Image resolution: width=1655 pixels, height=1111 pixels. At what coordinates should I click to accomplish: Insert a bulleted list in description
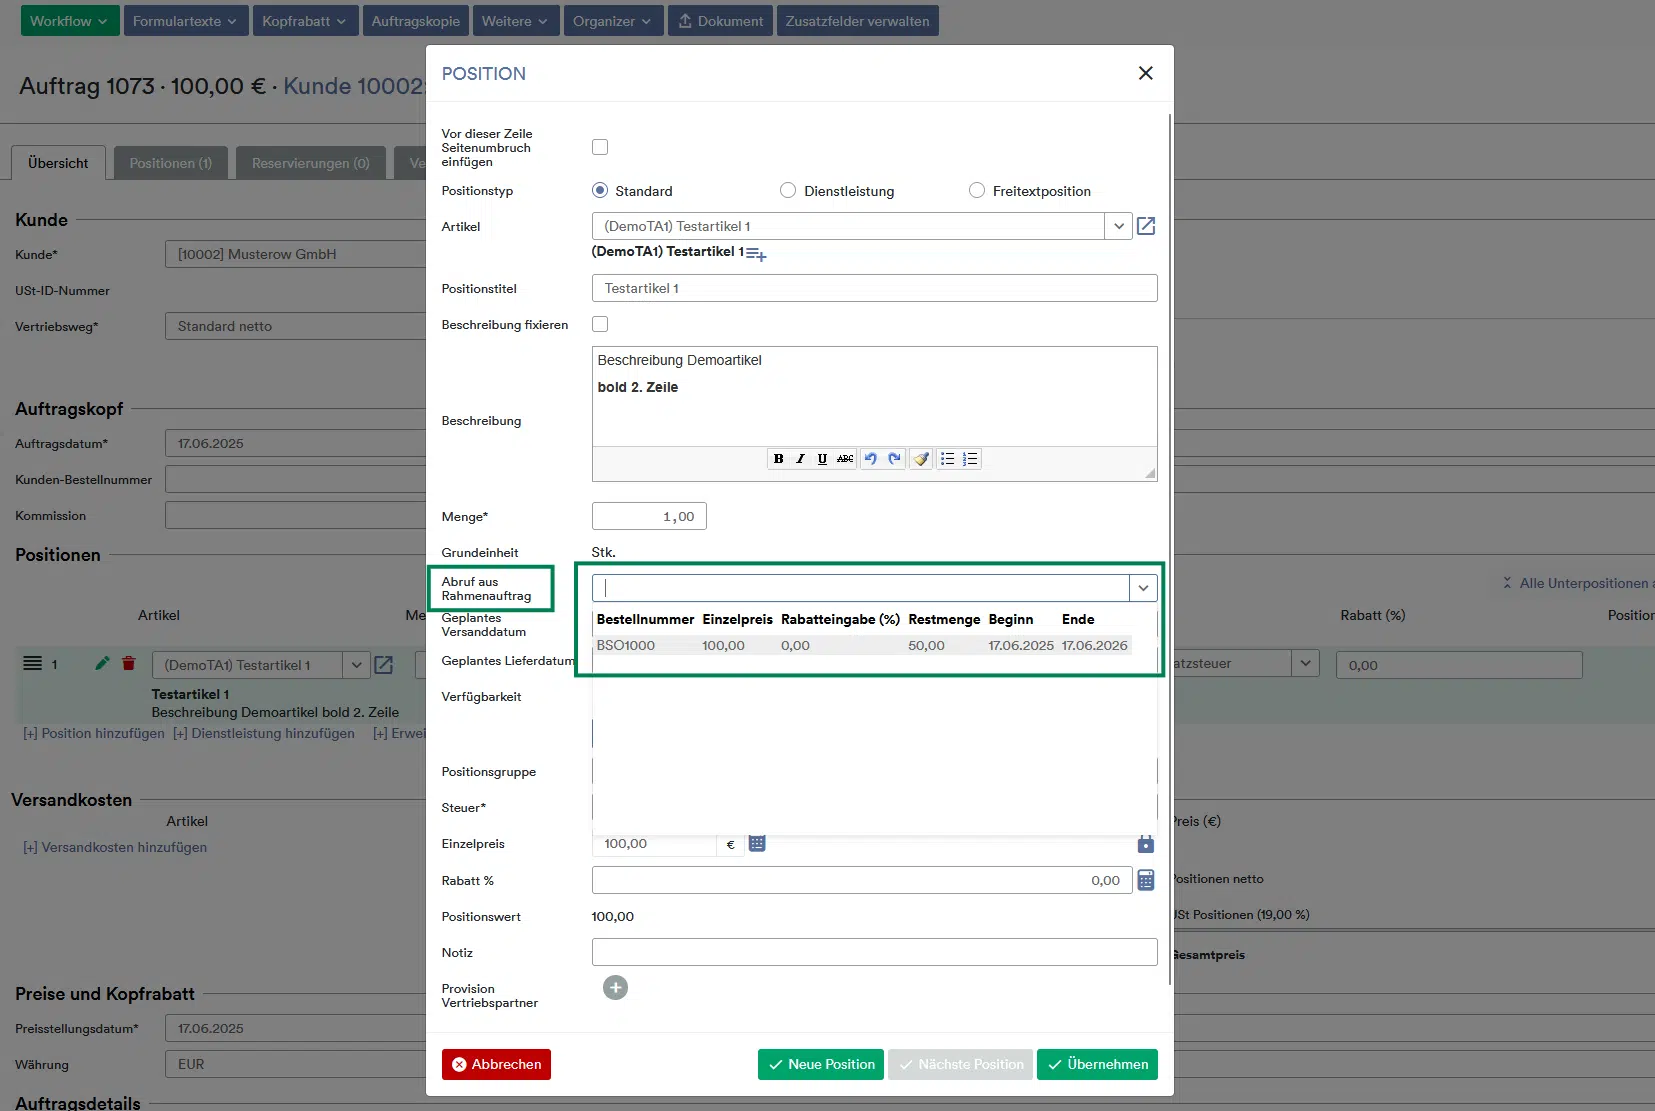click(947, 459)
